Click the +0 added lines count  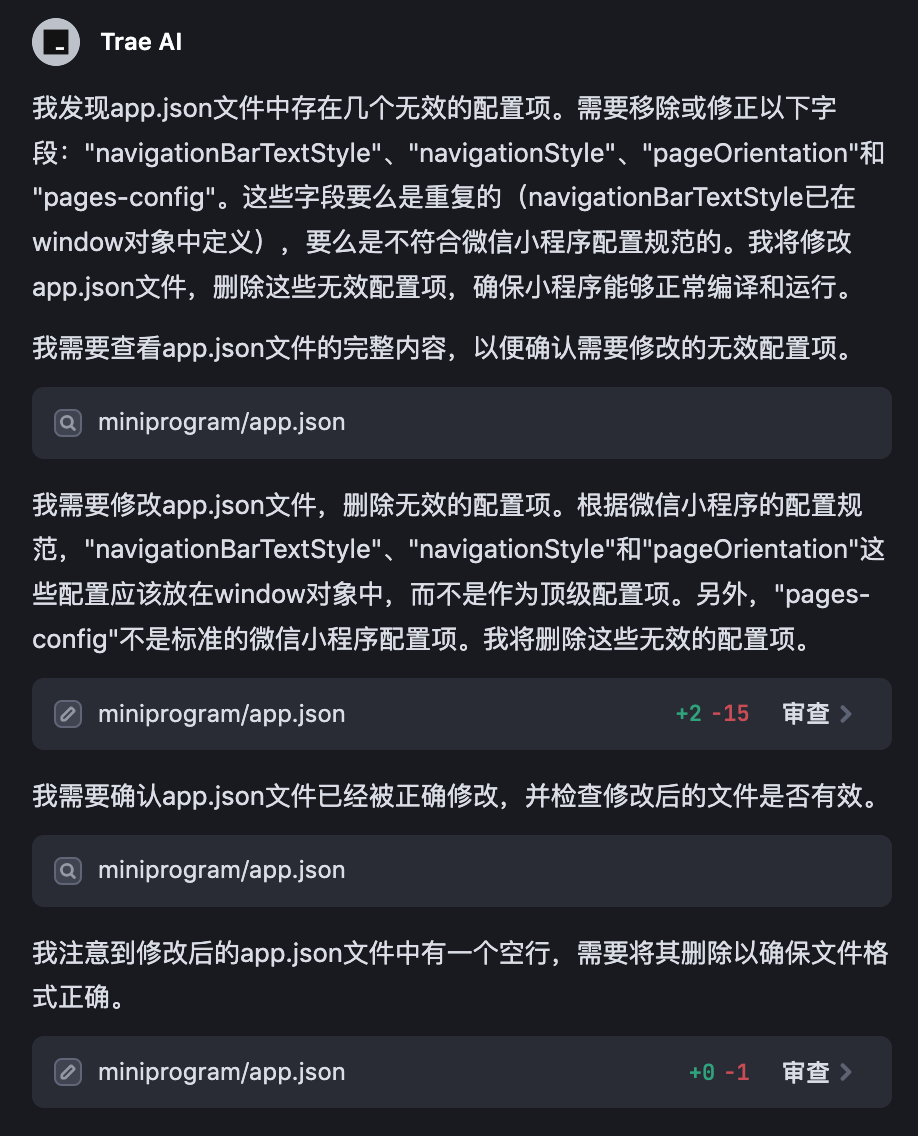click(x=702, y=1072)
